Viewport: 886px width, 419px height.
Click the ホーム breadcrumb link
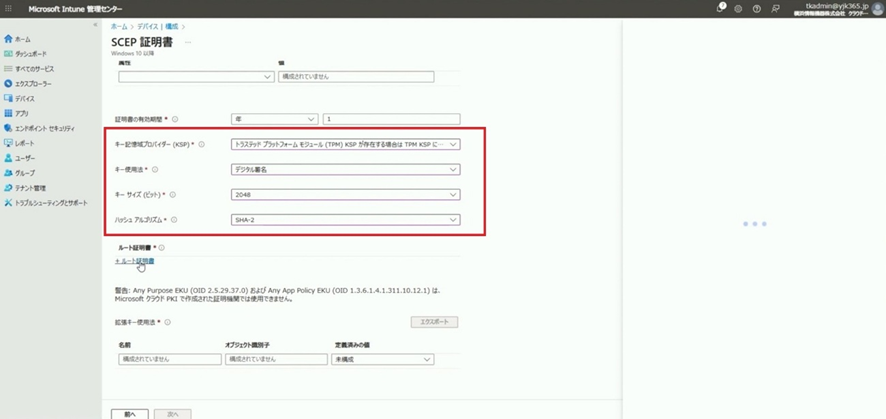(x=119, y=26)
